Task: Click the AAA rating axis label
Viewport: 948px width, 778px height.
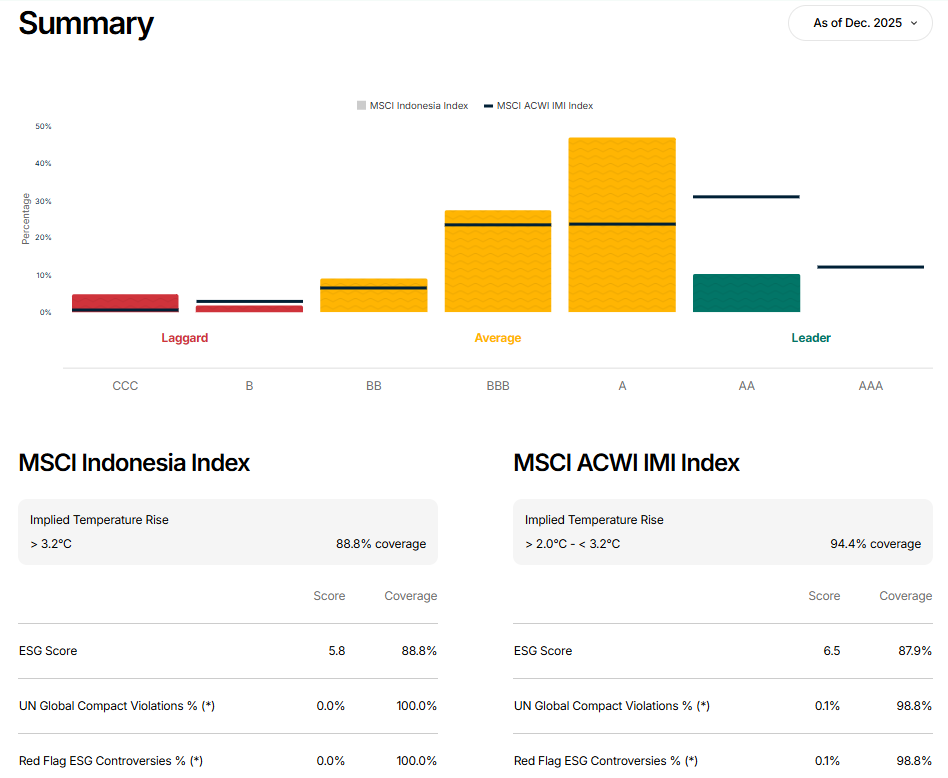Action: [871, 385]
